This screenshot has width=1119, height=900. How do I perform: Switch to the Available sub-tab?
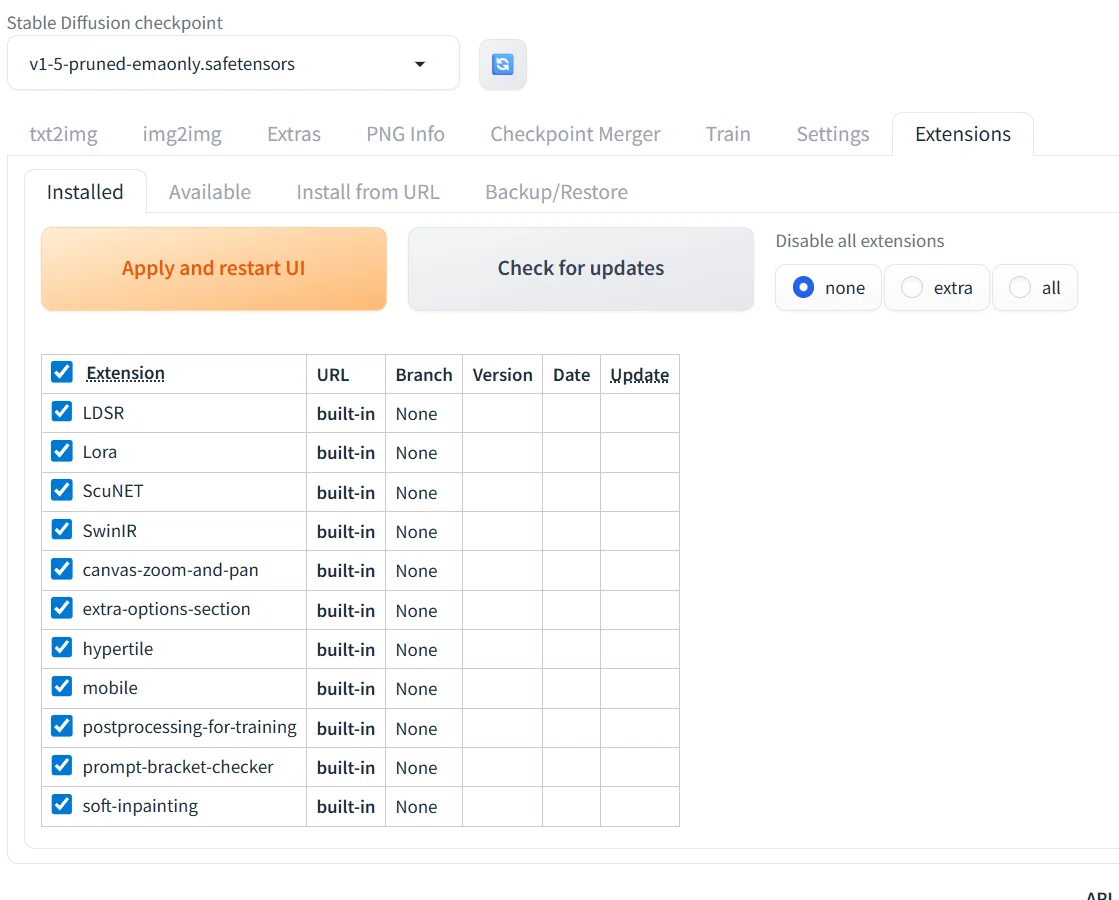click(210, 192)
